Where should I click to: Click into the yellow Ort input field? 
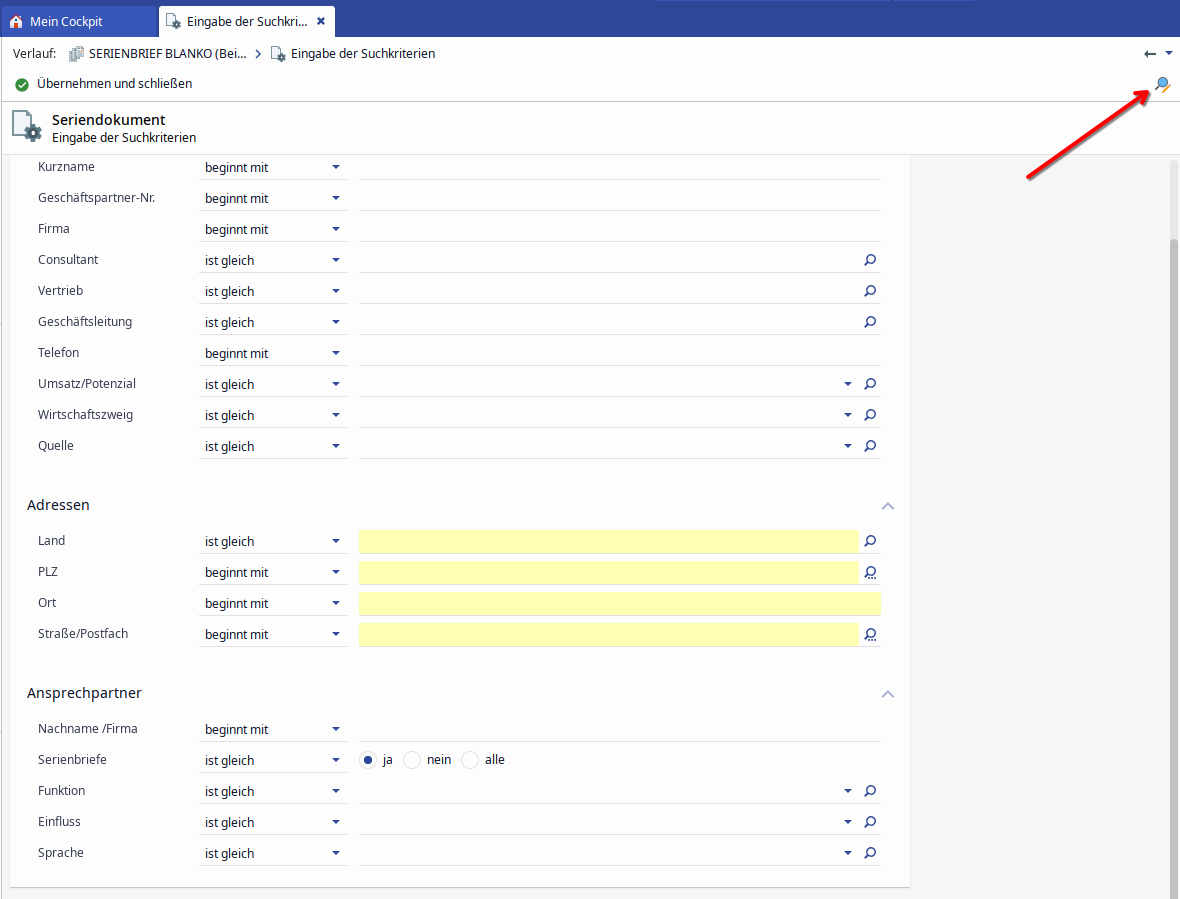(x=619, y=603)
